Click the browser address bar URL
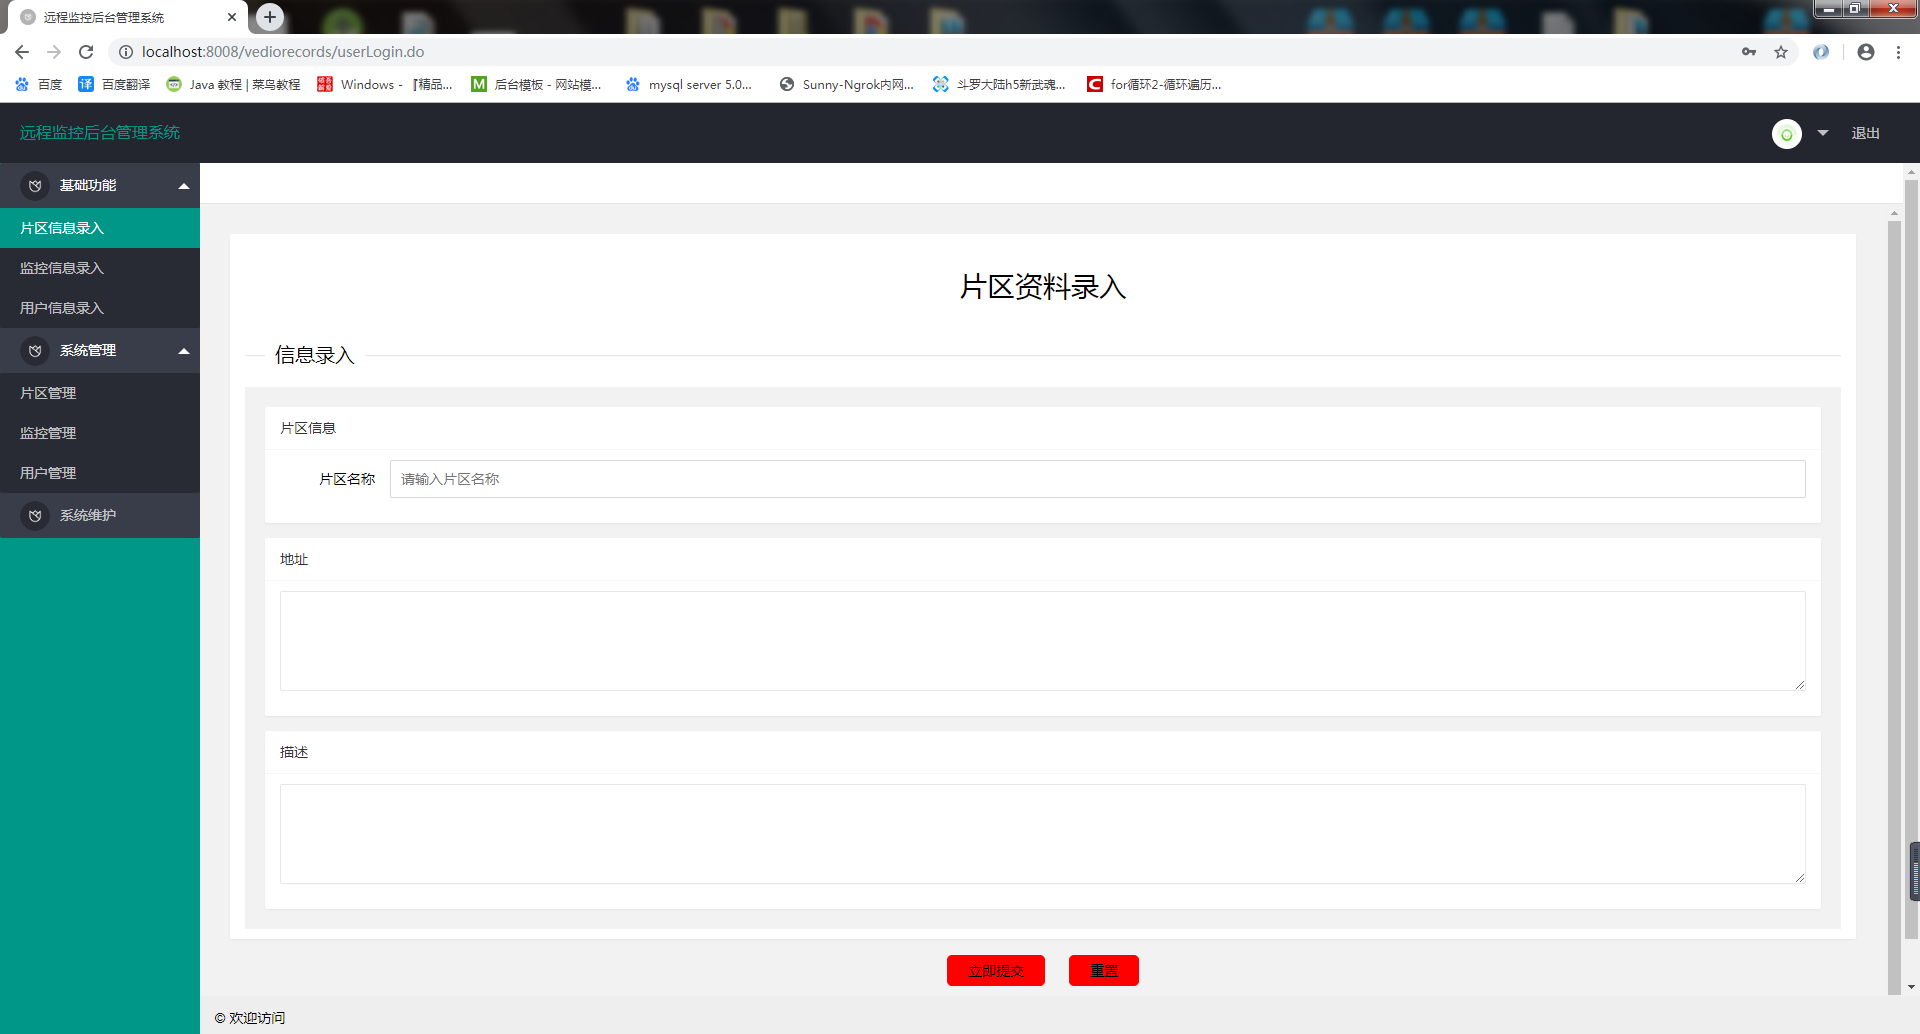This screenshot has height=1034, width=1920. pos(283,52)
